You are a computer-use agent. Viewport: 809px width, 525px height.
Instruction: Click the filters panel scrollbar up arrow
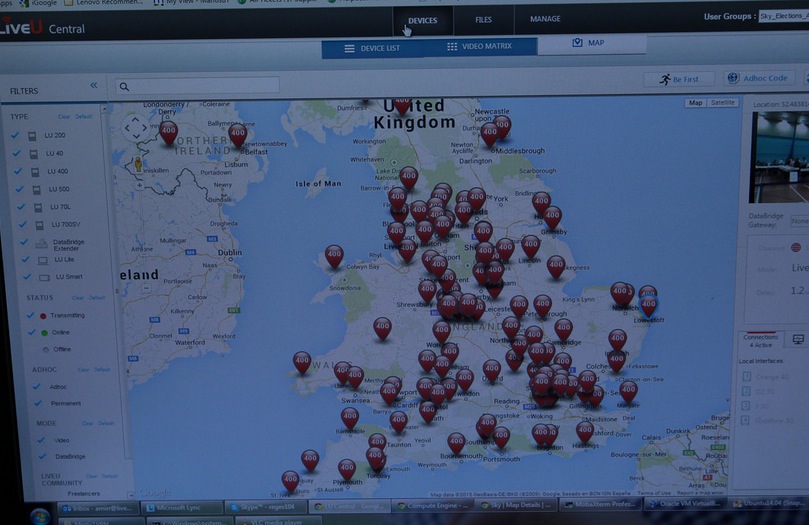(104, 109)
